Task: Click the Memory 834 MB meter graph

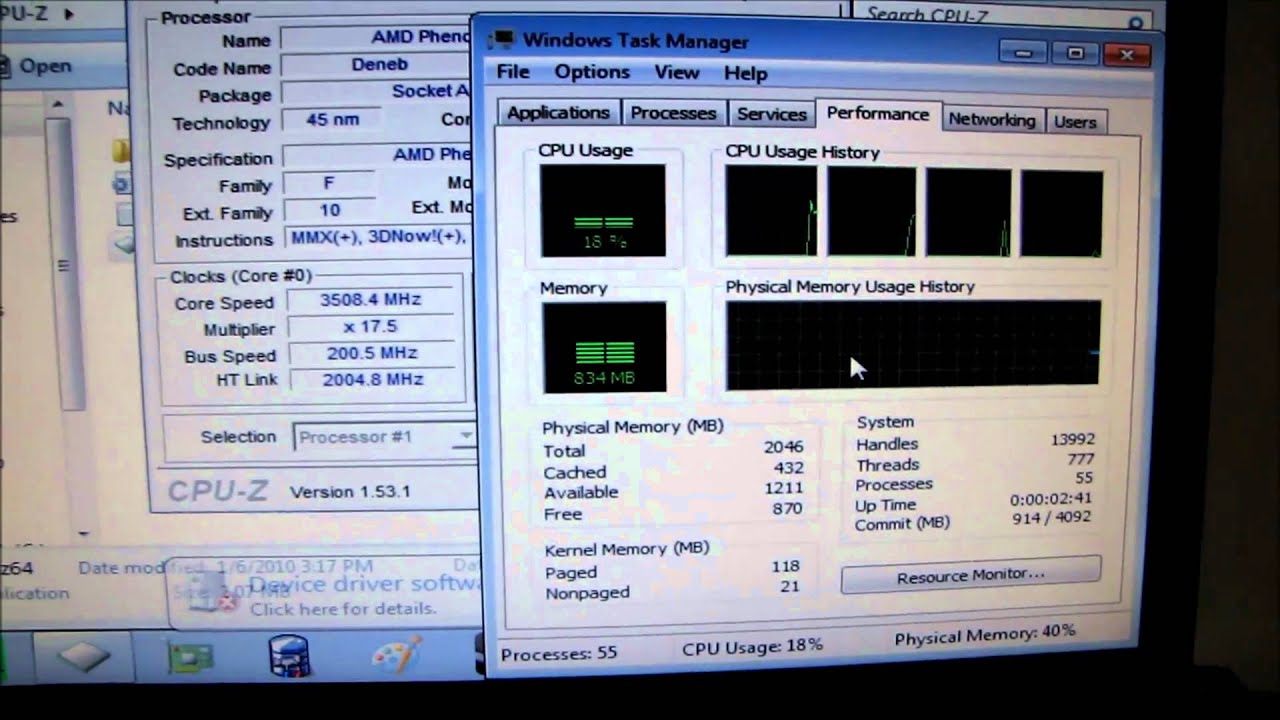Action: coord(604,347)
